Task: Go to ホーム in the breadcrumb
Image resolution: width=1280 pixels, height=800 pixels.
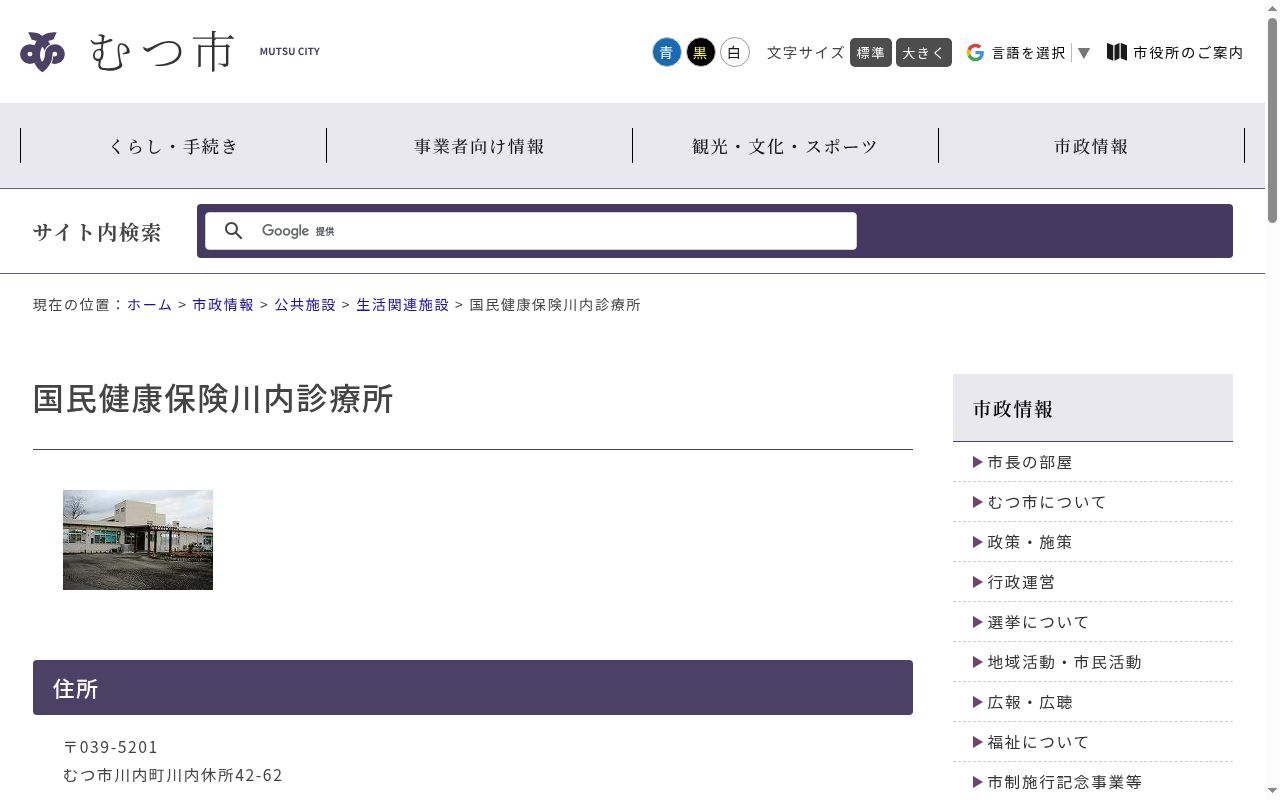Action: 150,305
